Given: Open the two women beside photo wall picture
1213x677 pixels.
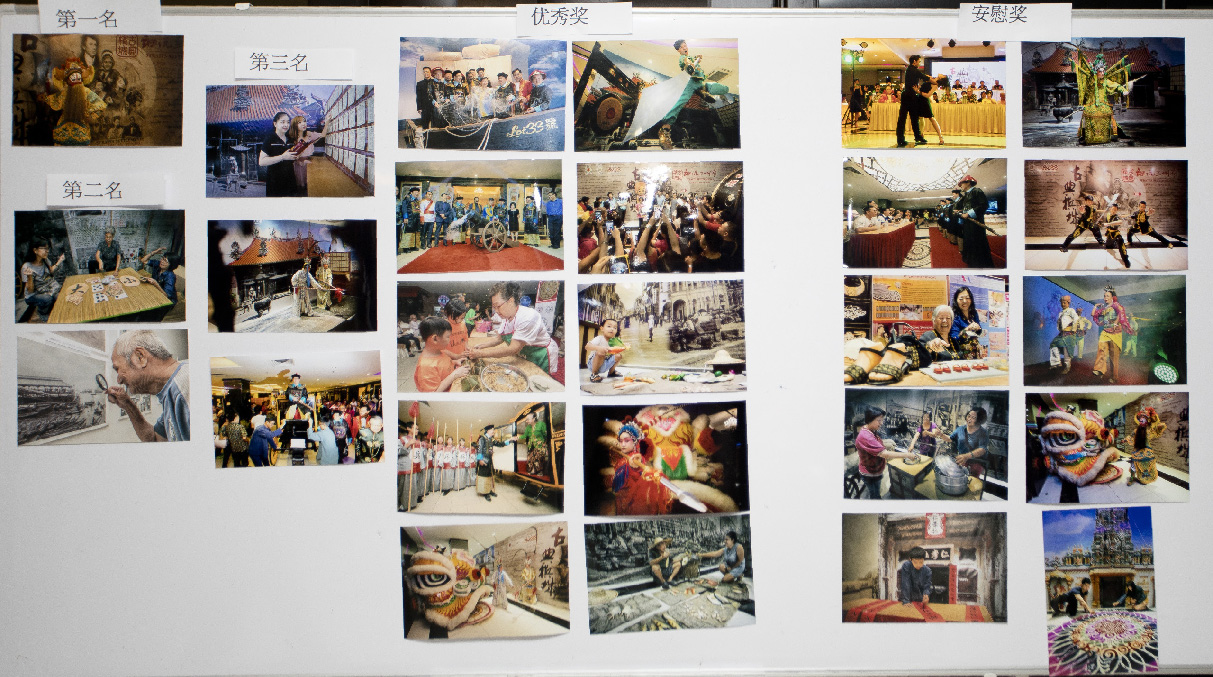Looking at the screenshot, I should (x=290, y=141).
